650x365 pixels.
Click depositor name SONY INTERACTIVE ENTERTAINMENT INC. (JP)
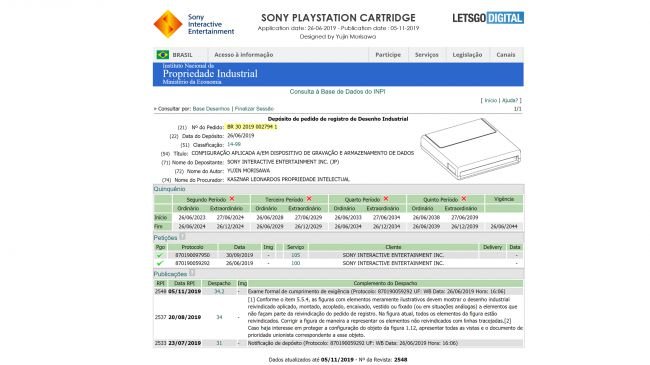(x=283, y=162)
